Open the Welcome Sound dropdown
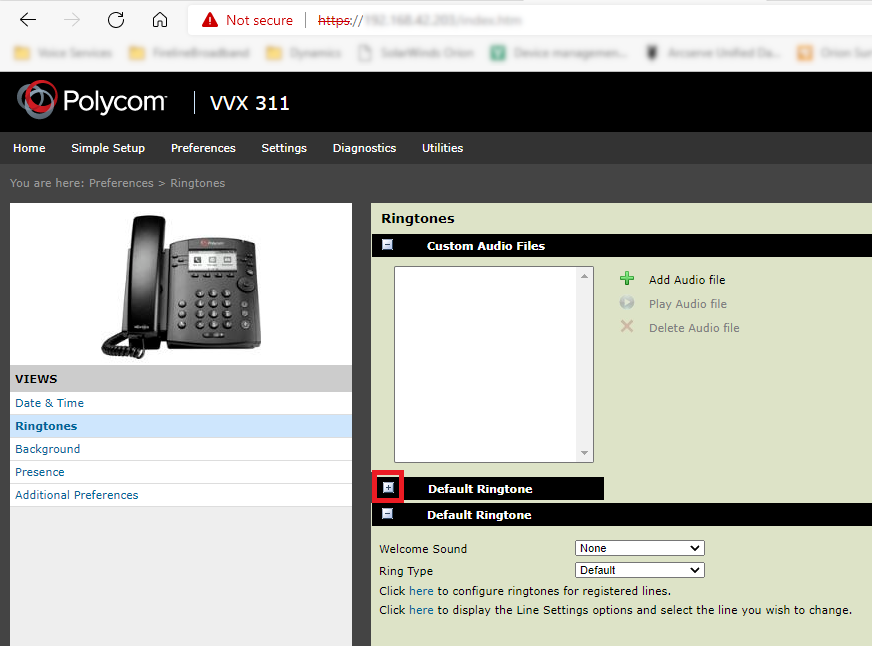The image size is (872, 646). coord(640,548)
